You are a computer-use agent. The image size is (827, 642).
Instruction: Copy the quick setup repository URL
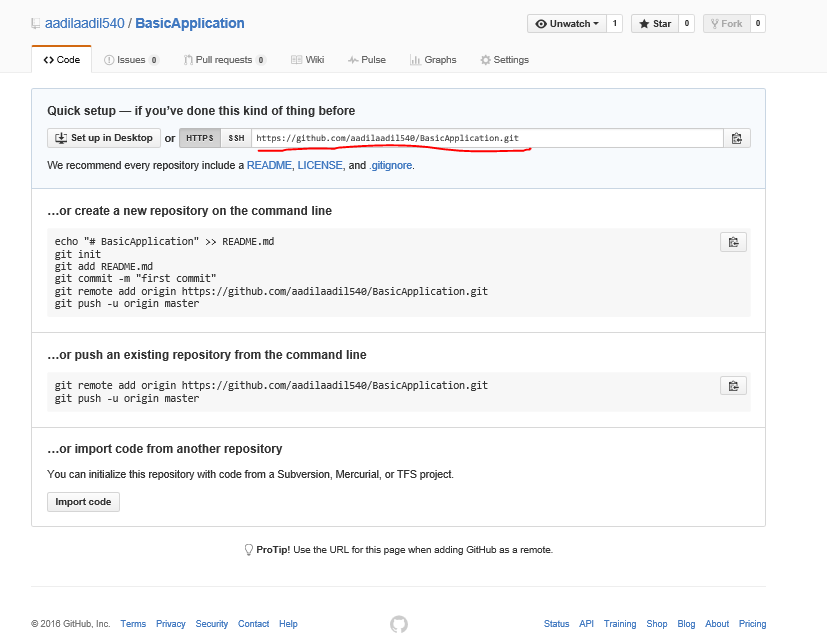tap(737, 138)
